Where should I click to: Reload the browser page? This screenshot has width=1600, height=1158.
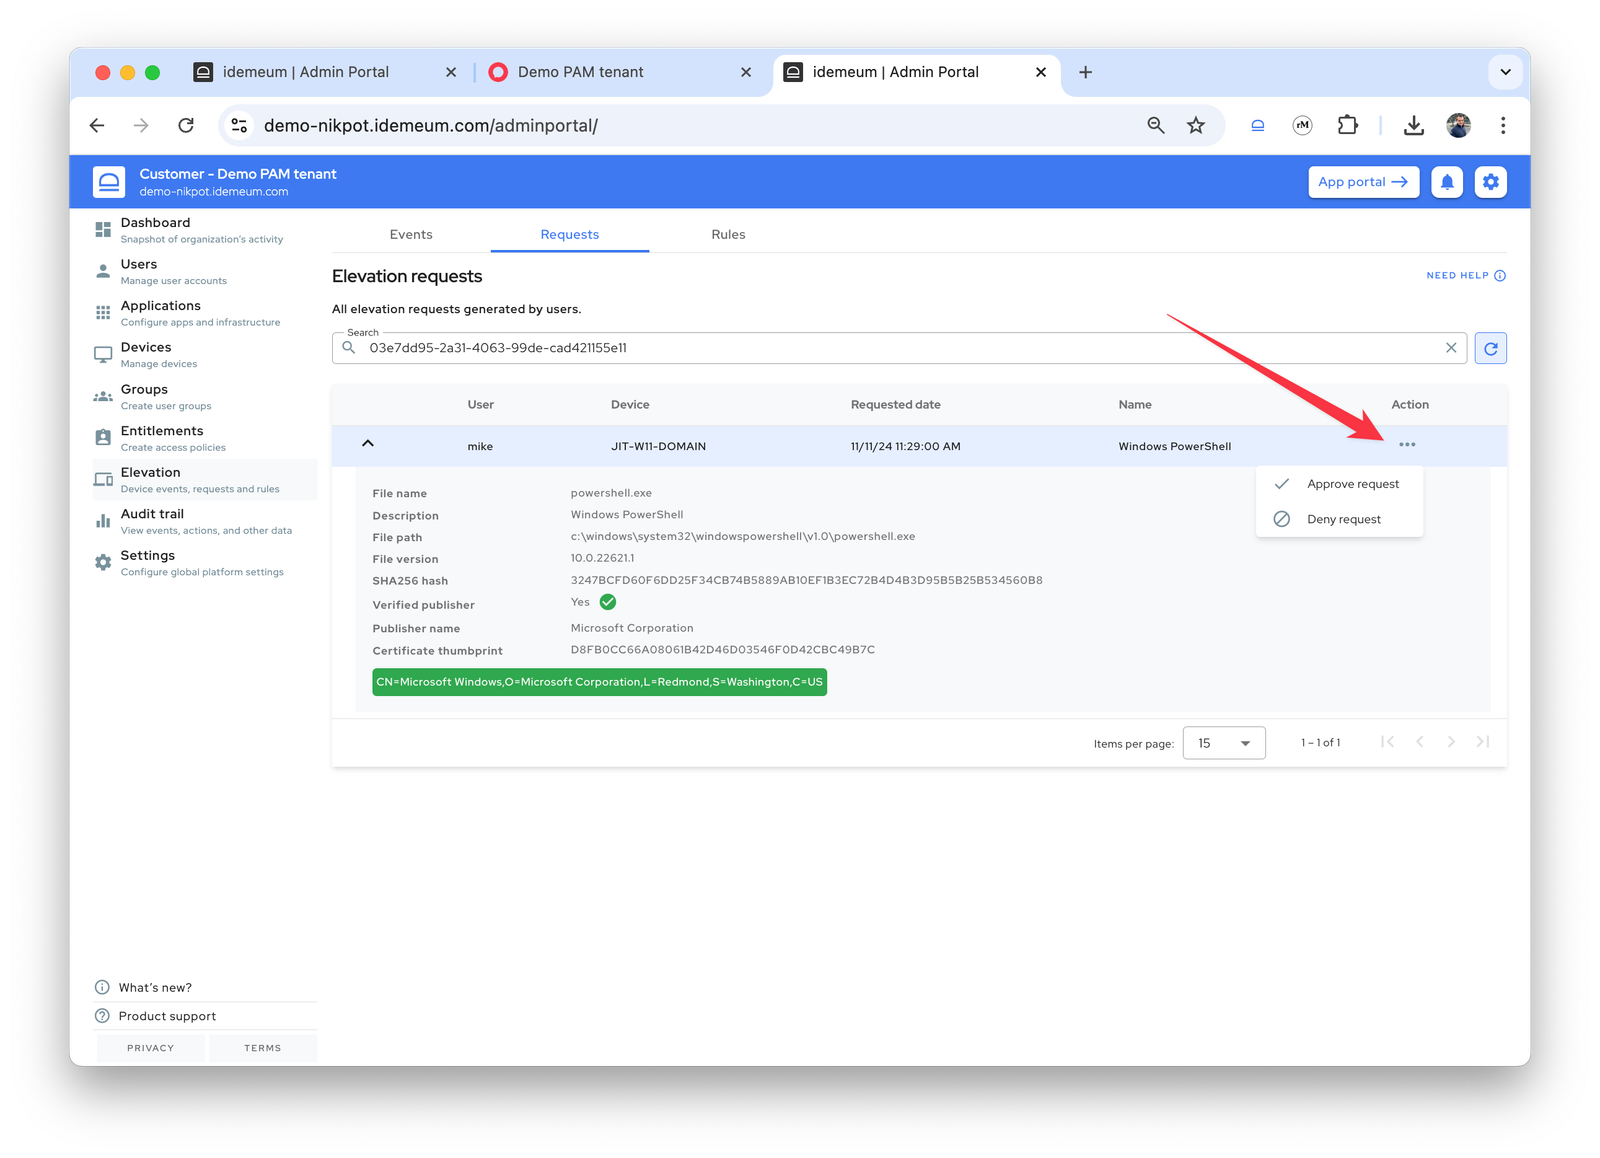(x=186, y=125)
